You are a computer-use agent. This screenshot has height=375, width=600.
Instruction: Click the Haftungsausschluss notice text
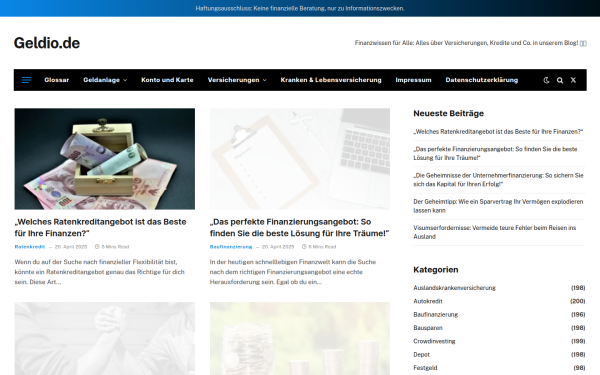300,8
